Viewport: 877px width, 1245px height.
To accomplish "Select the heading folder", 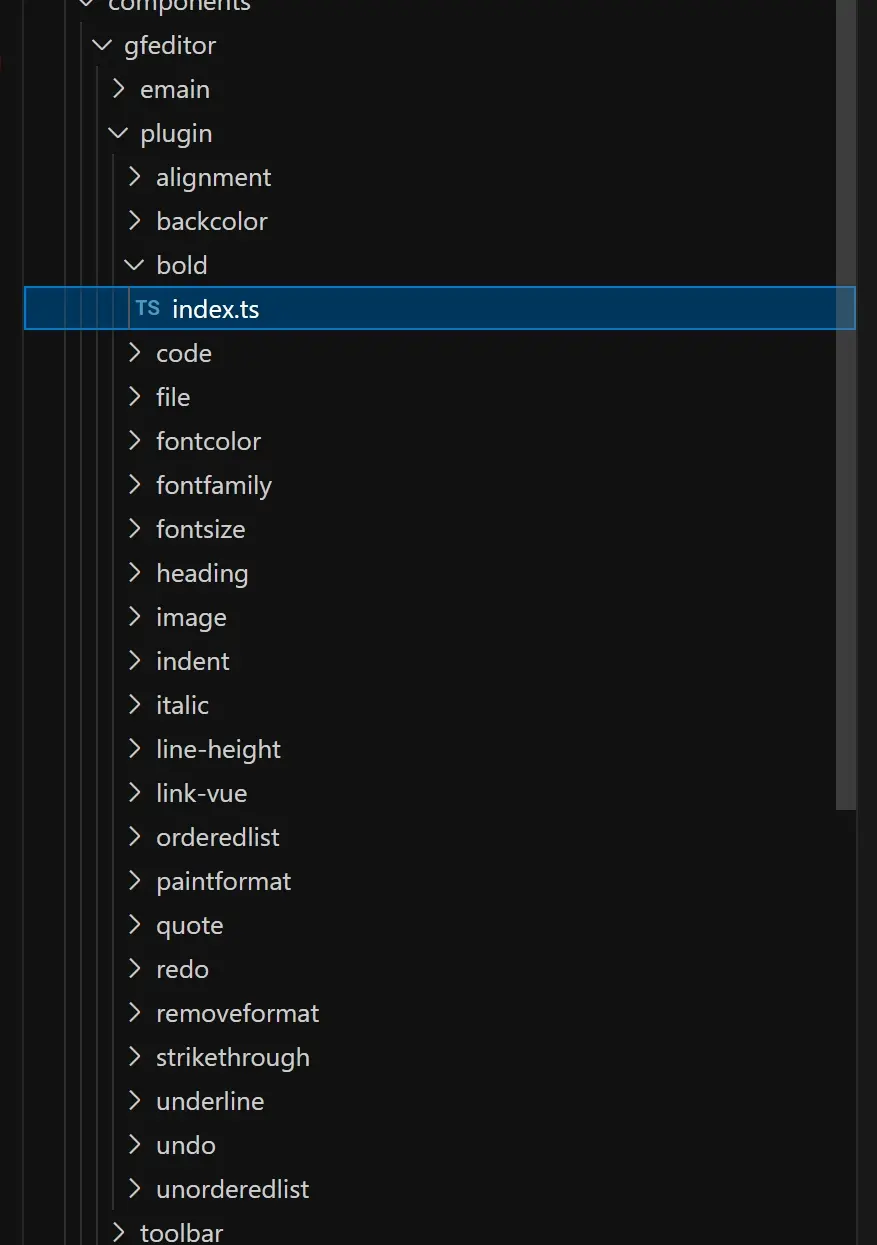I will (x=202, y=574).
